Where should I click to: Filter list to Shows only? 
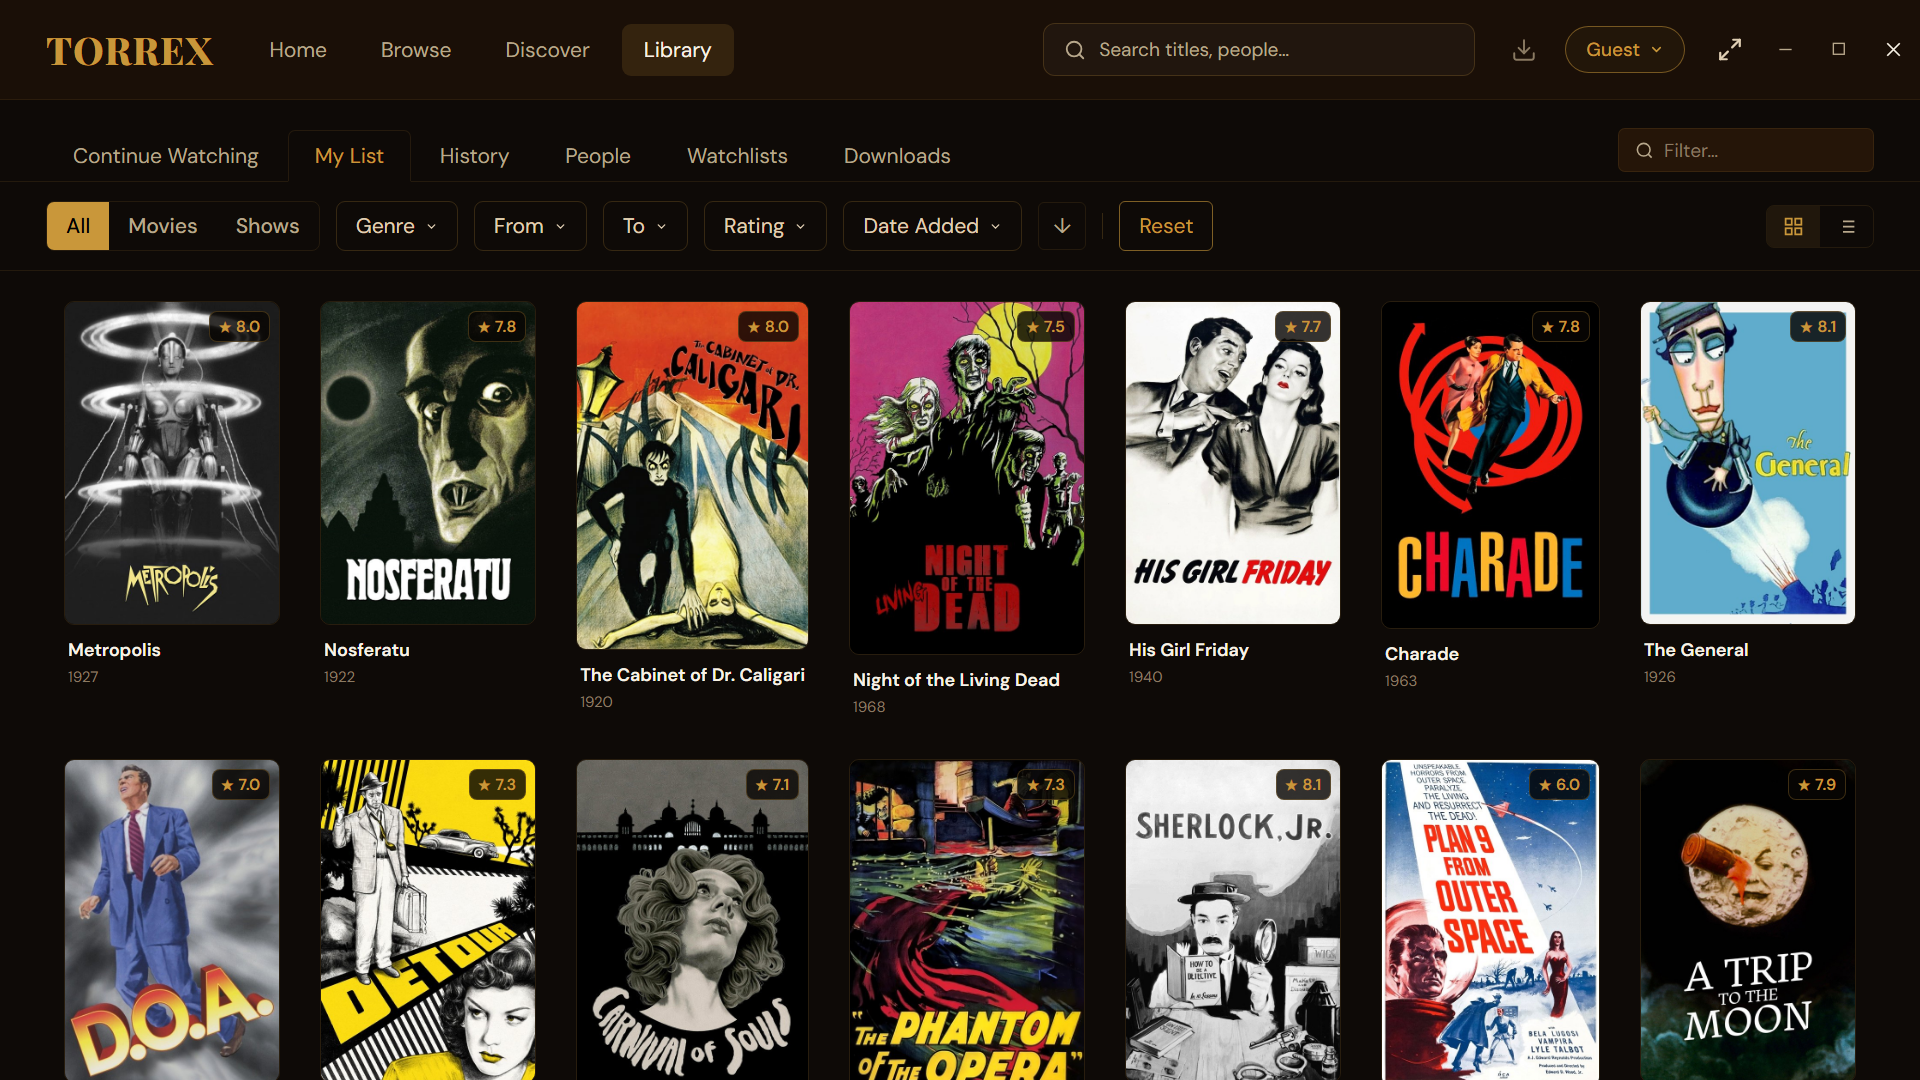(267, 226)
